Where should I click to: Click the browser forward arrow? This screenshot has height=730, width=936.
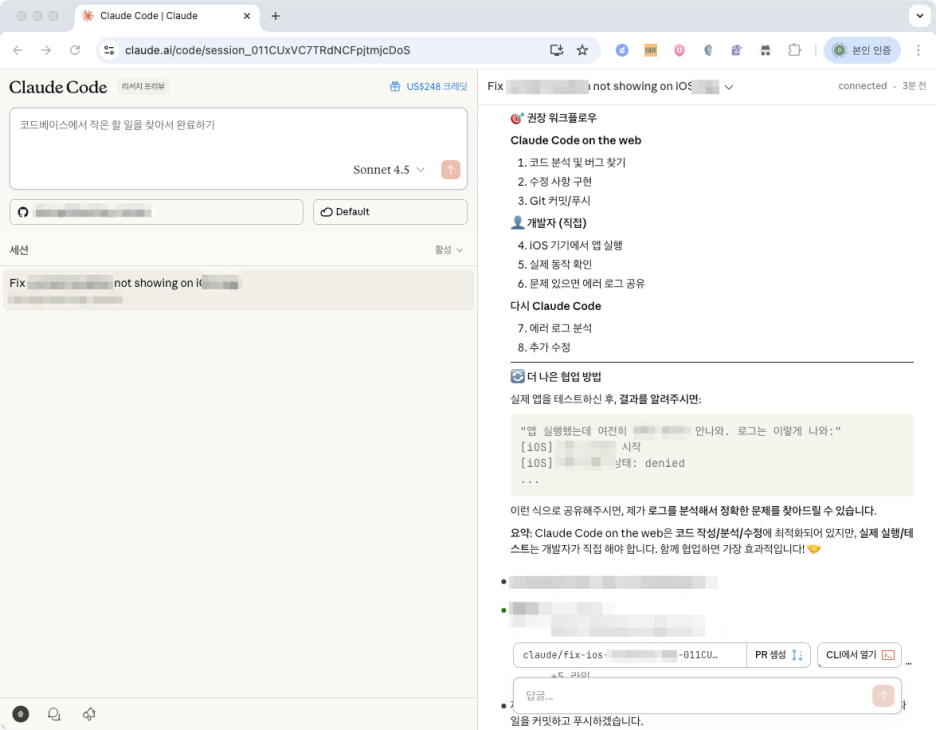point(46,50)
